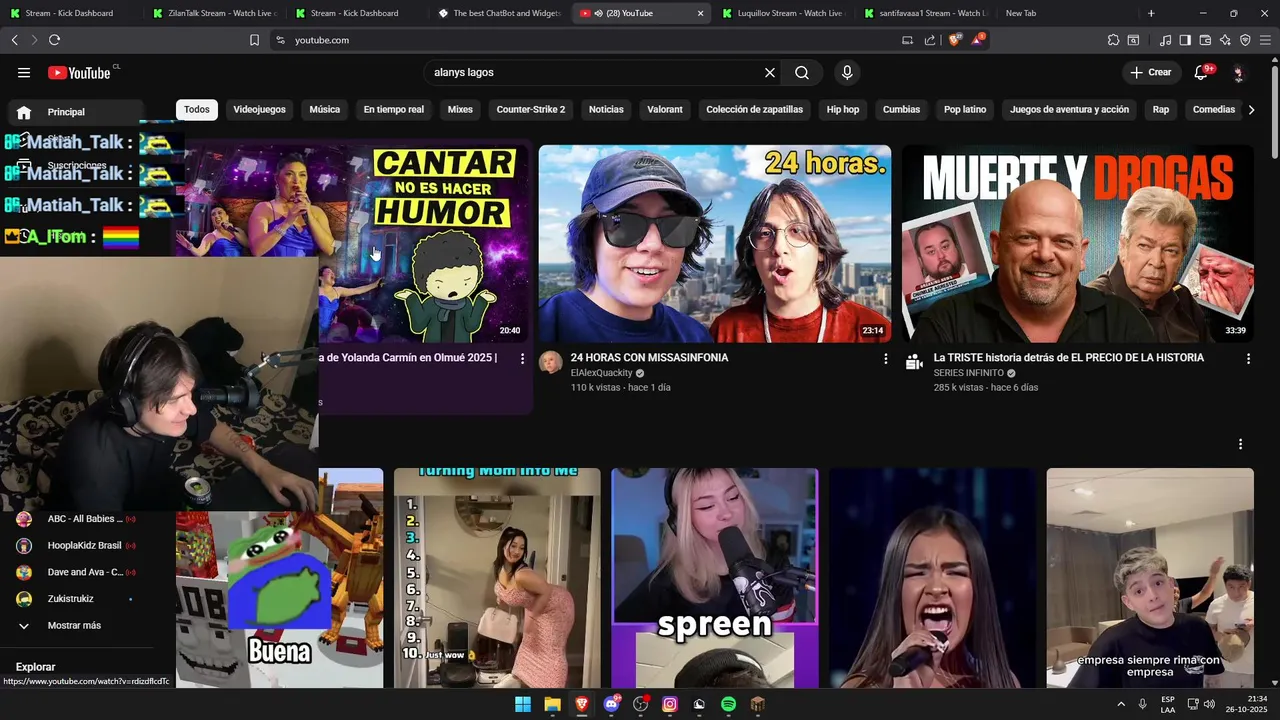
Task: Open the ElAlexQuackity channel link
Action: click(x=602, y=373)
